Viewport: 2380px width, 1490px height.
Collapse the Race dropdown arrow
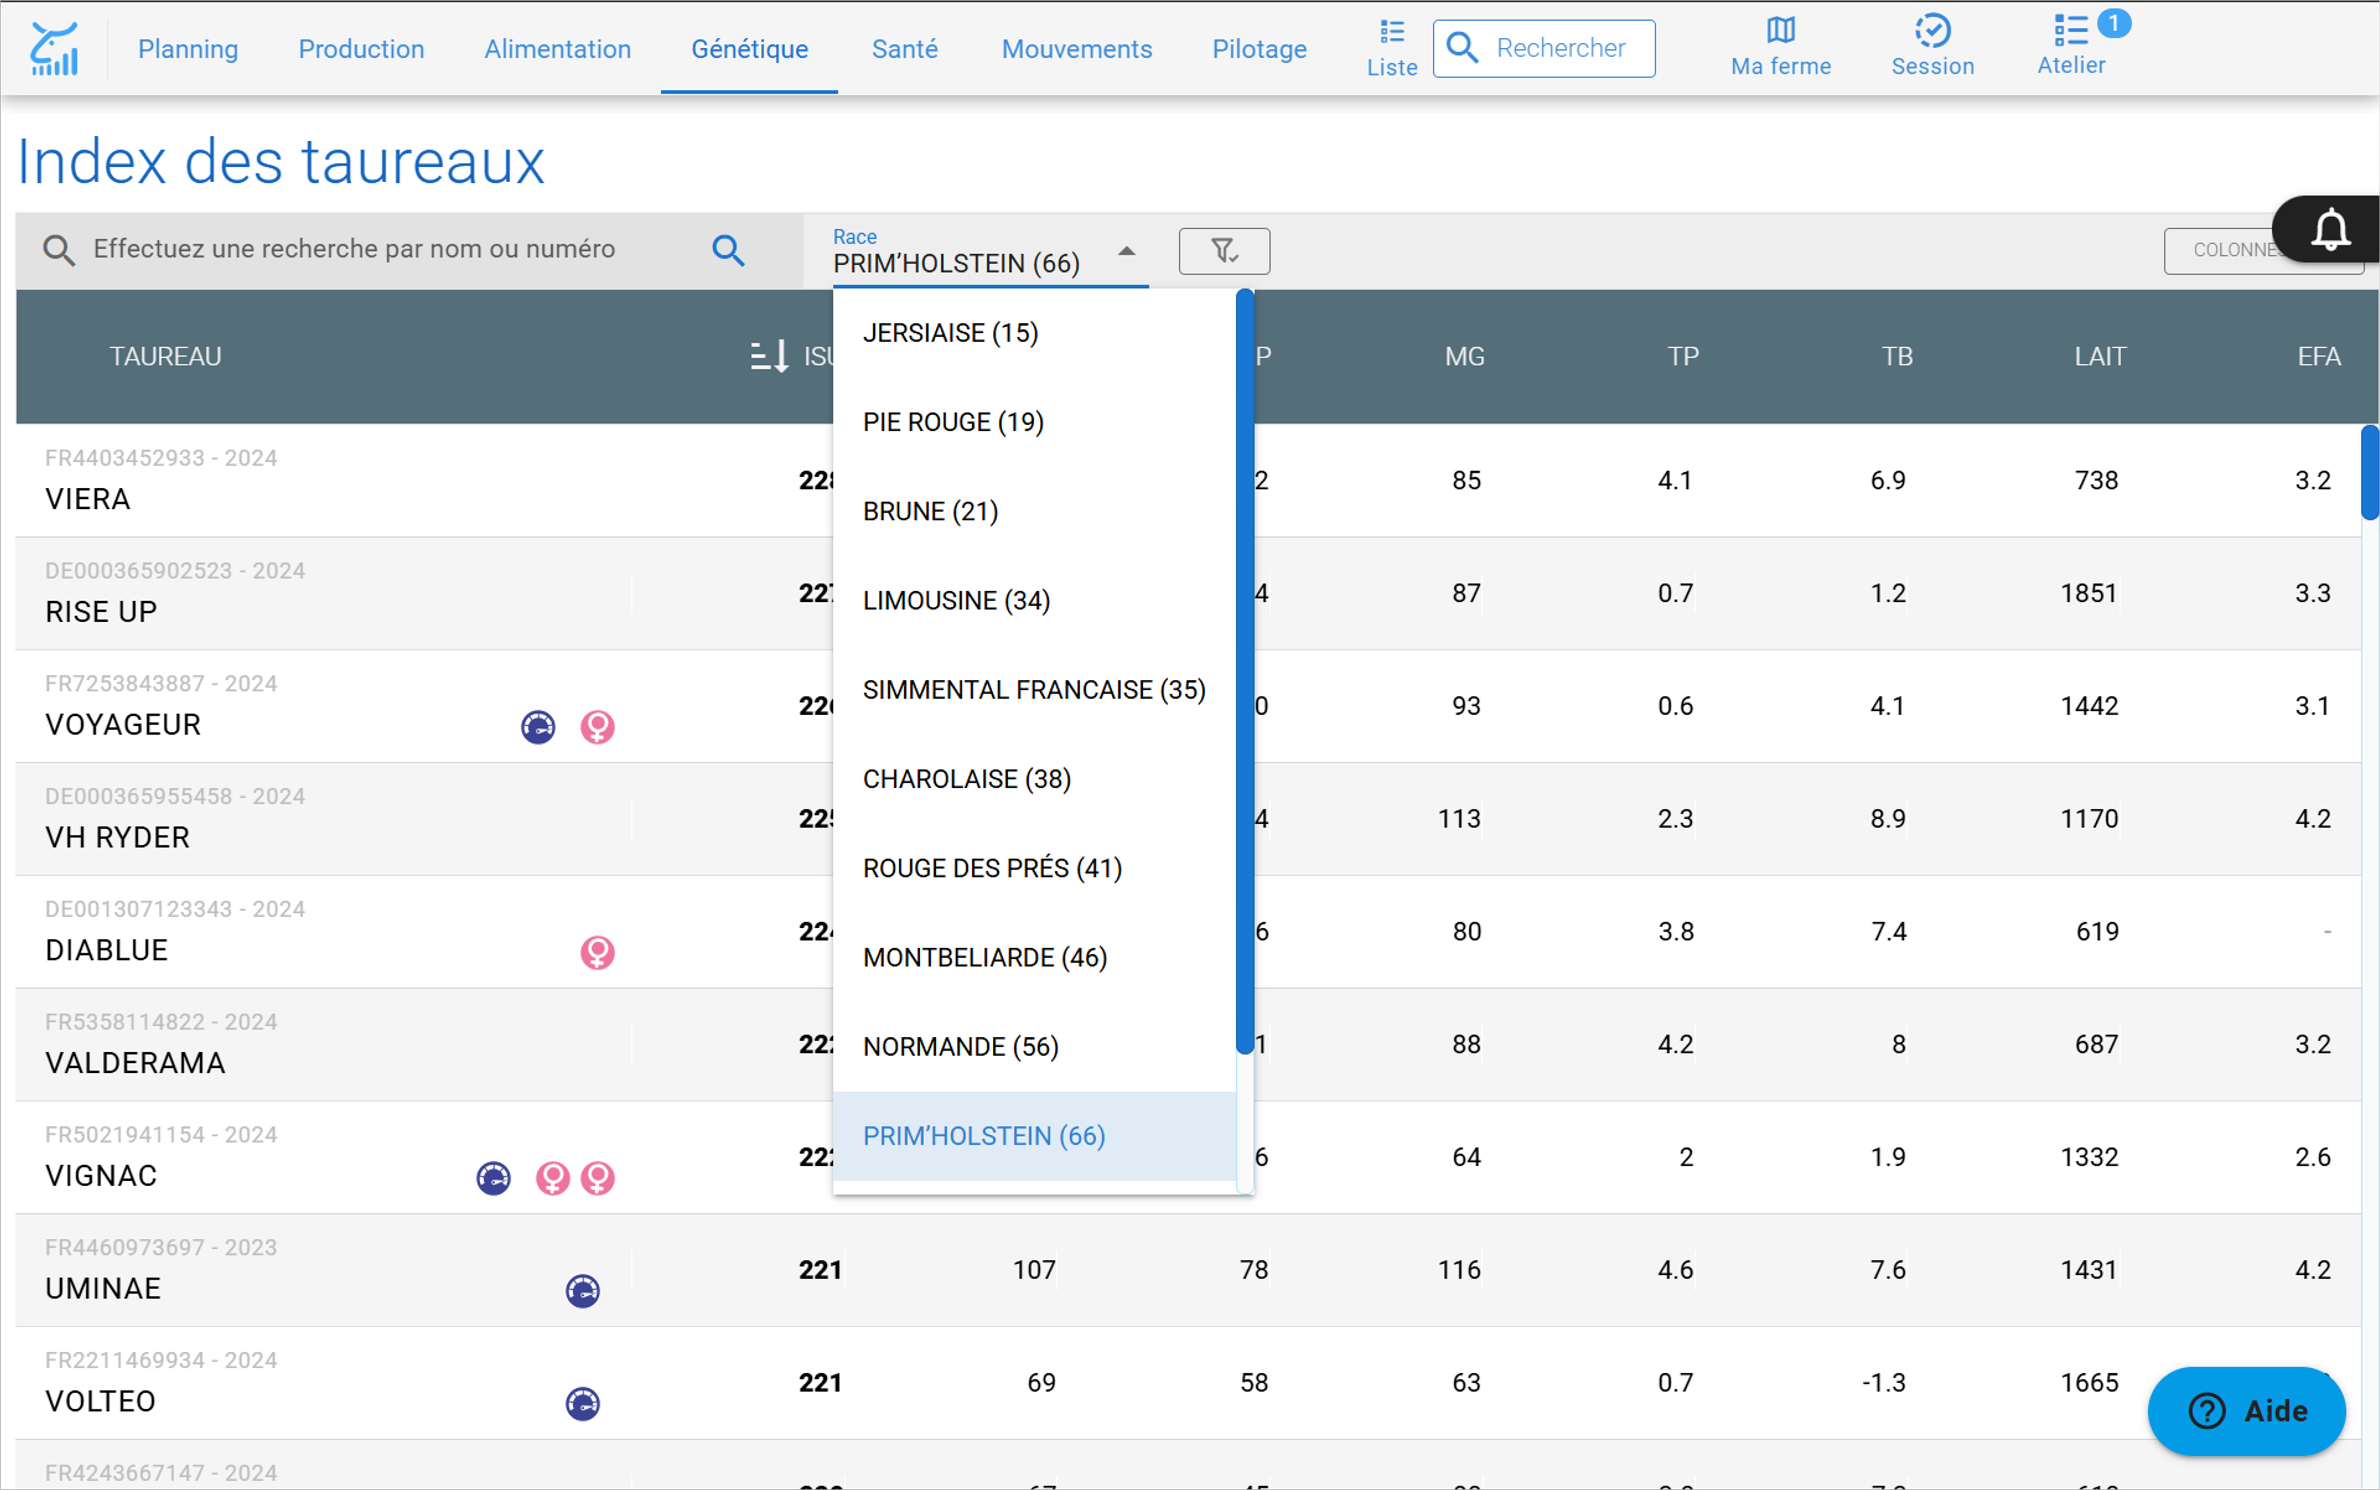(x=1126, y=252)
